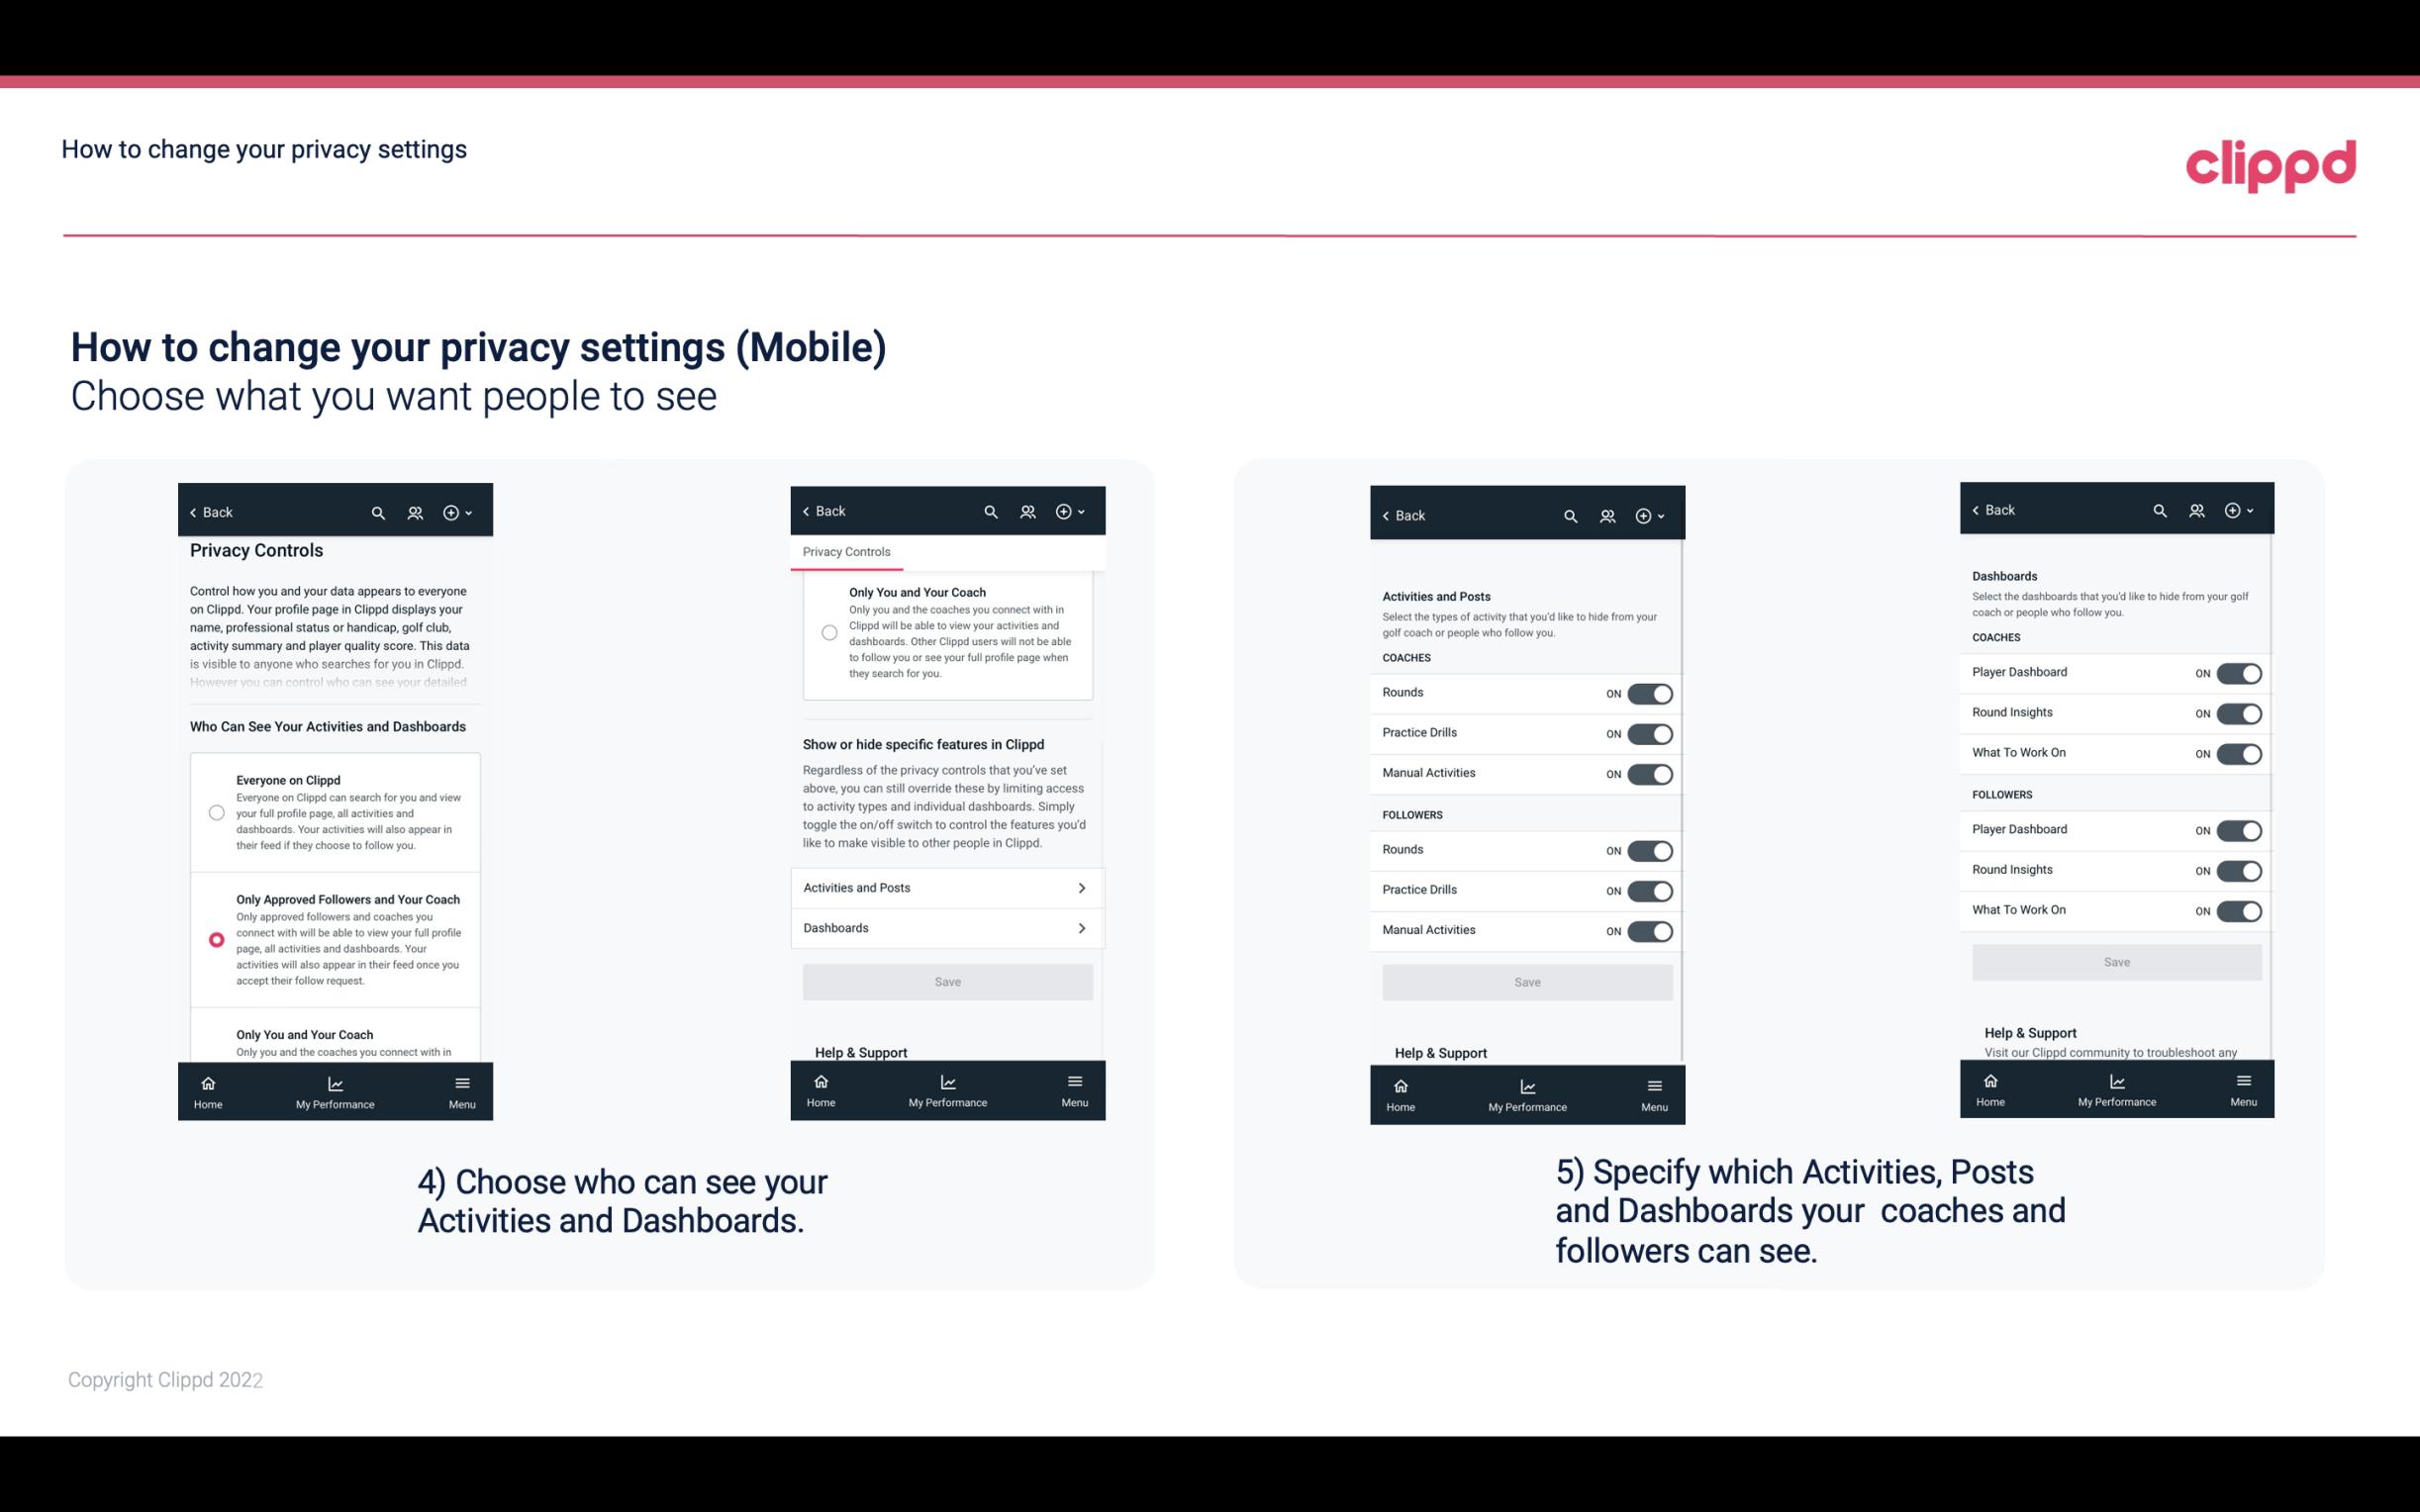The height and width of the screenshot is (1512, 2420).
Task: Click Save button on Dashboards screen
Action: tap(2117, 962)
